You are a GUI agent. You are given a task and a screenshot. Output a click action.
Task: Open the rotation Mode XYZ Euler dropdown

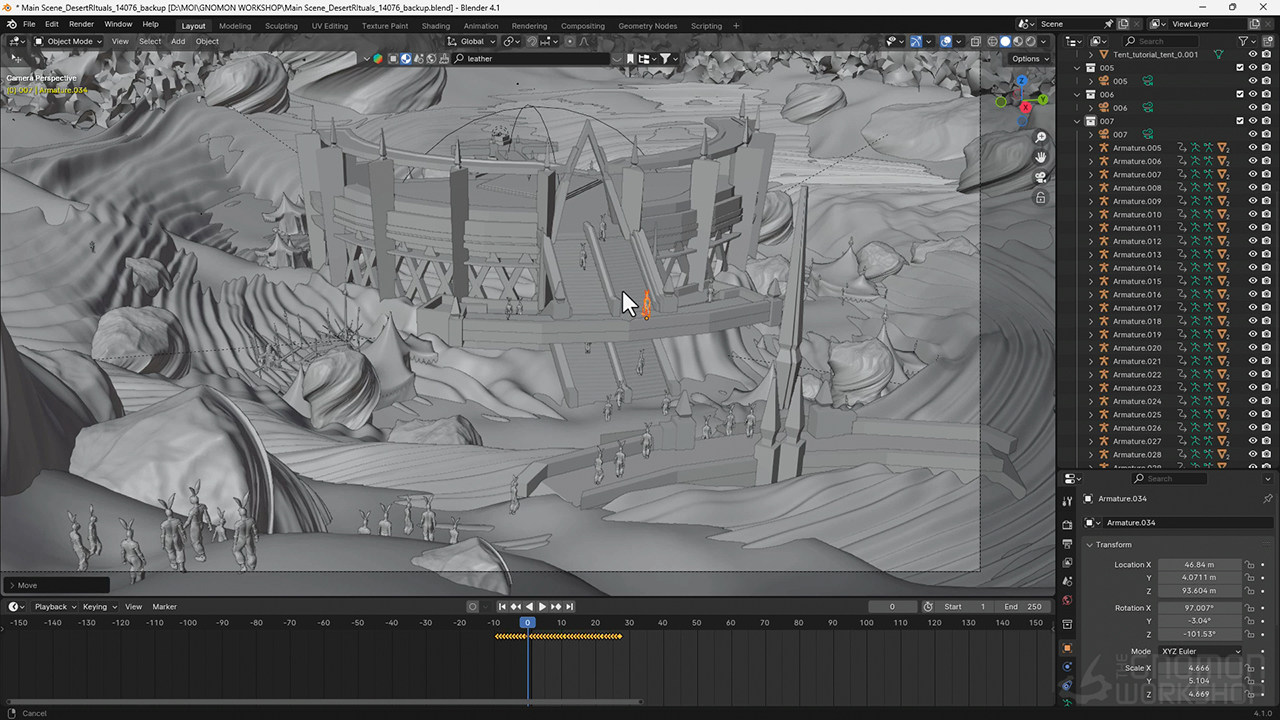point(1200,651)
